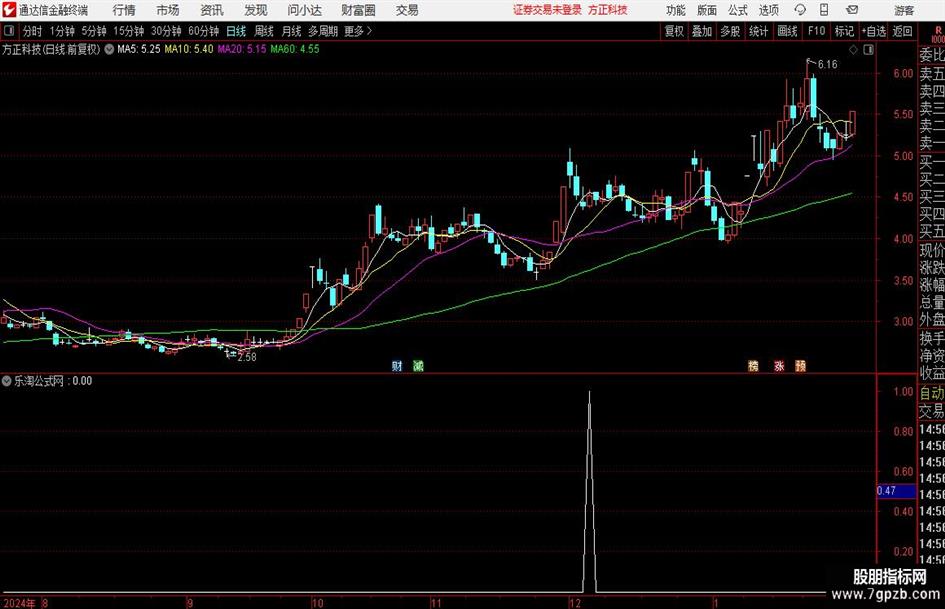Click the 通达信 red logo icon

9,10
